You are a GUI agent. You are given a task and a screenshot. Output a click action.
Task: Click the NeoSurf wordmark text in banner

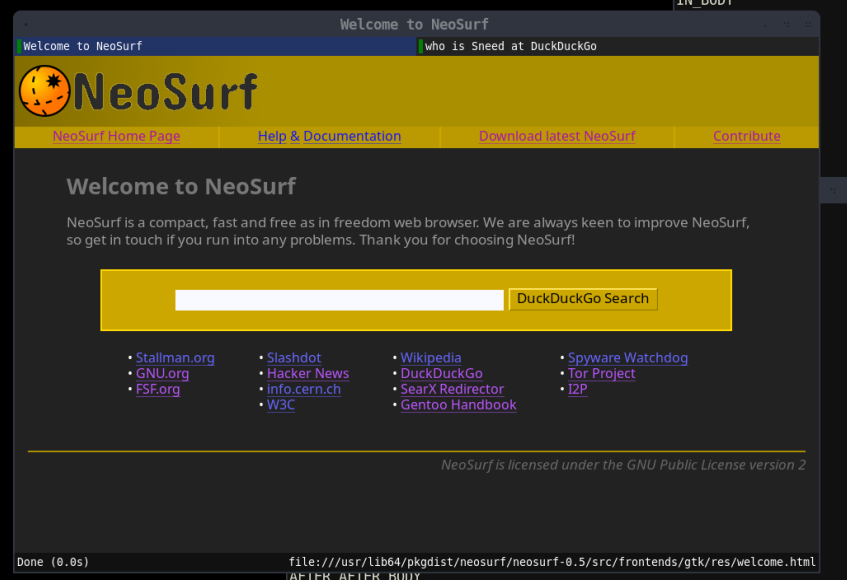[165, 92]
